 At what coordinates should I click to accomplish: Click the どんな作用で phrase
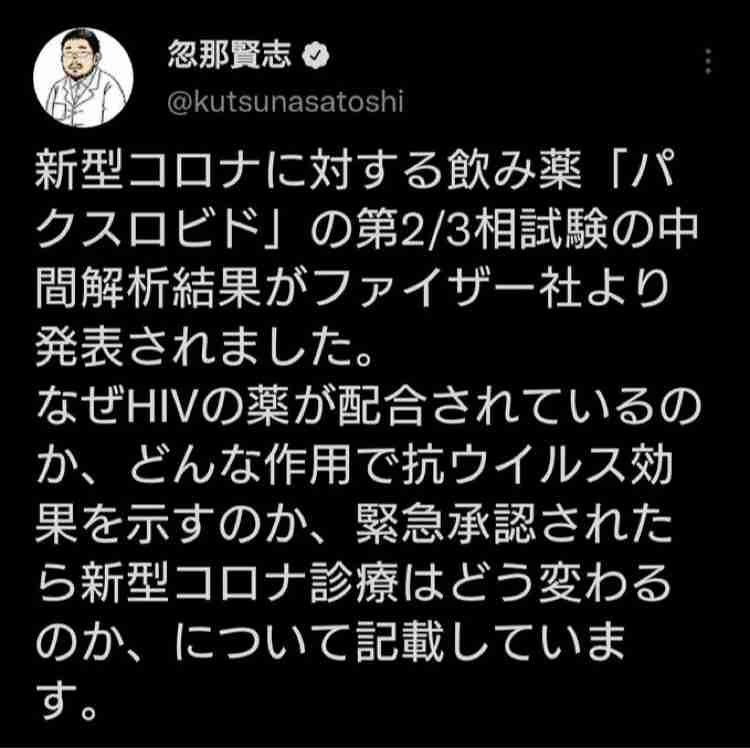261,467
